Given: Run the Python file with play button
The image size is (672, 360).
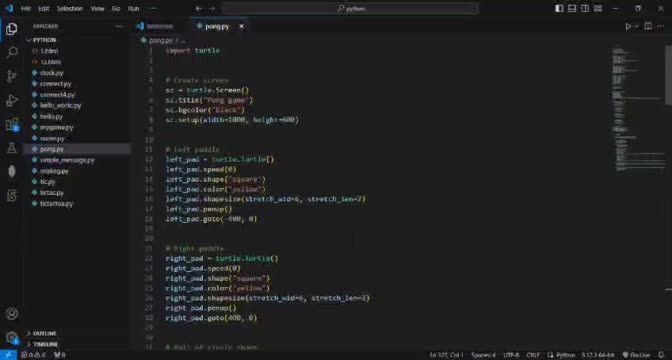Looking at the screenshot, I should pos(628,27).
